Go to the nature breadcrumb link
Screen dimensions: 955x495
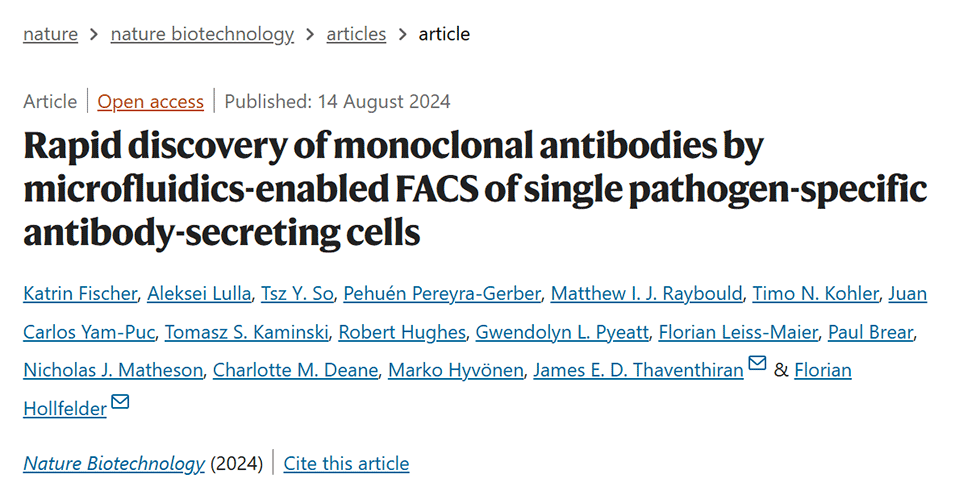50,34
